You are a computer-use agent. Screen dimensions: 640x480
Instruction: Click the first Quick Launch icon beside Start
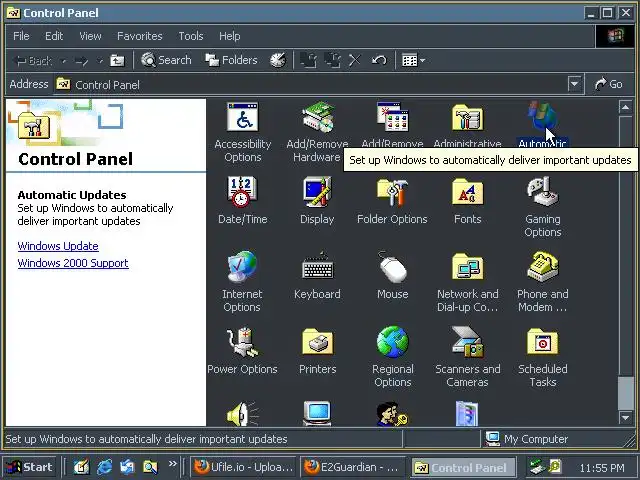pos(81,467)
